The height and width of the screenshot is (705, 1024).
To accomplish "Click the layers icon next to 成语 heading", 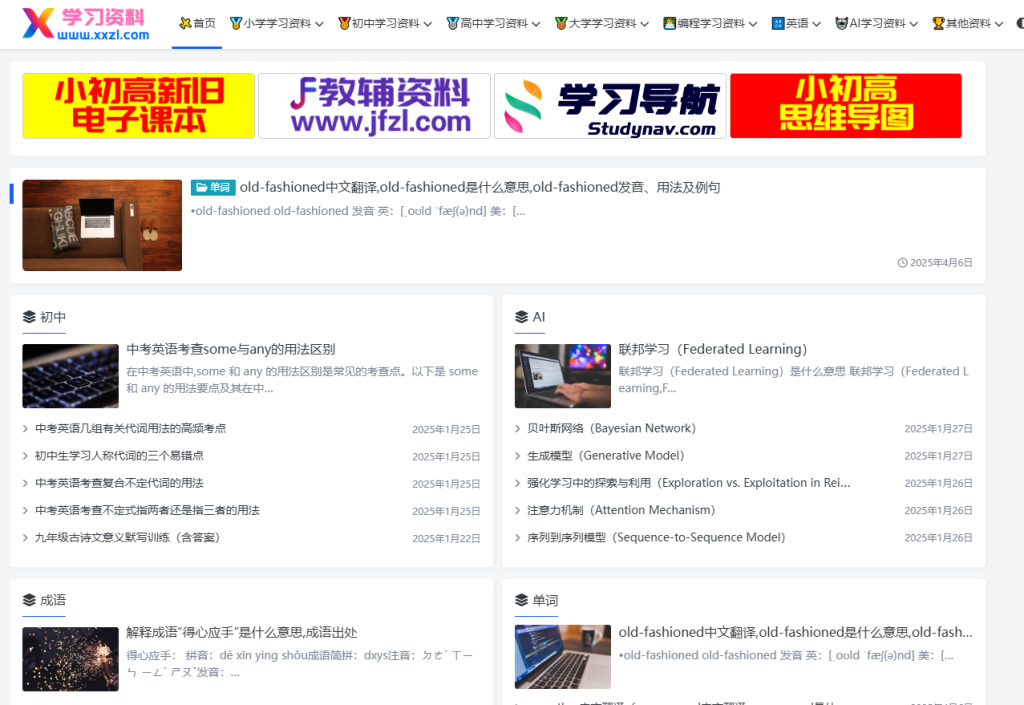I will pyautogui.click(x=29, y=600).
